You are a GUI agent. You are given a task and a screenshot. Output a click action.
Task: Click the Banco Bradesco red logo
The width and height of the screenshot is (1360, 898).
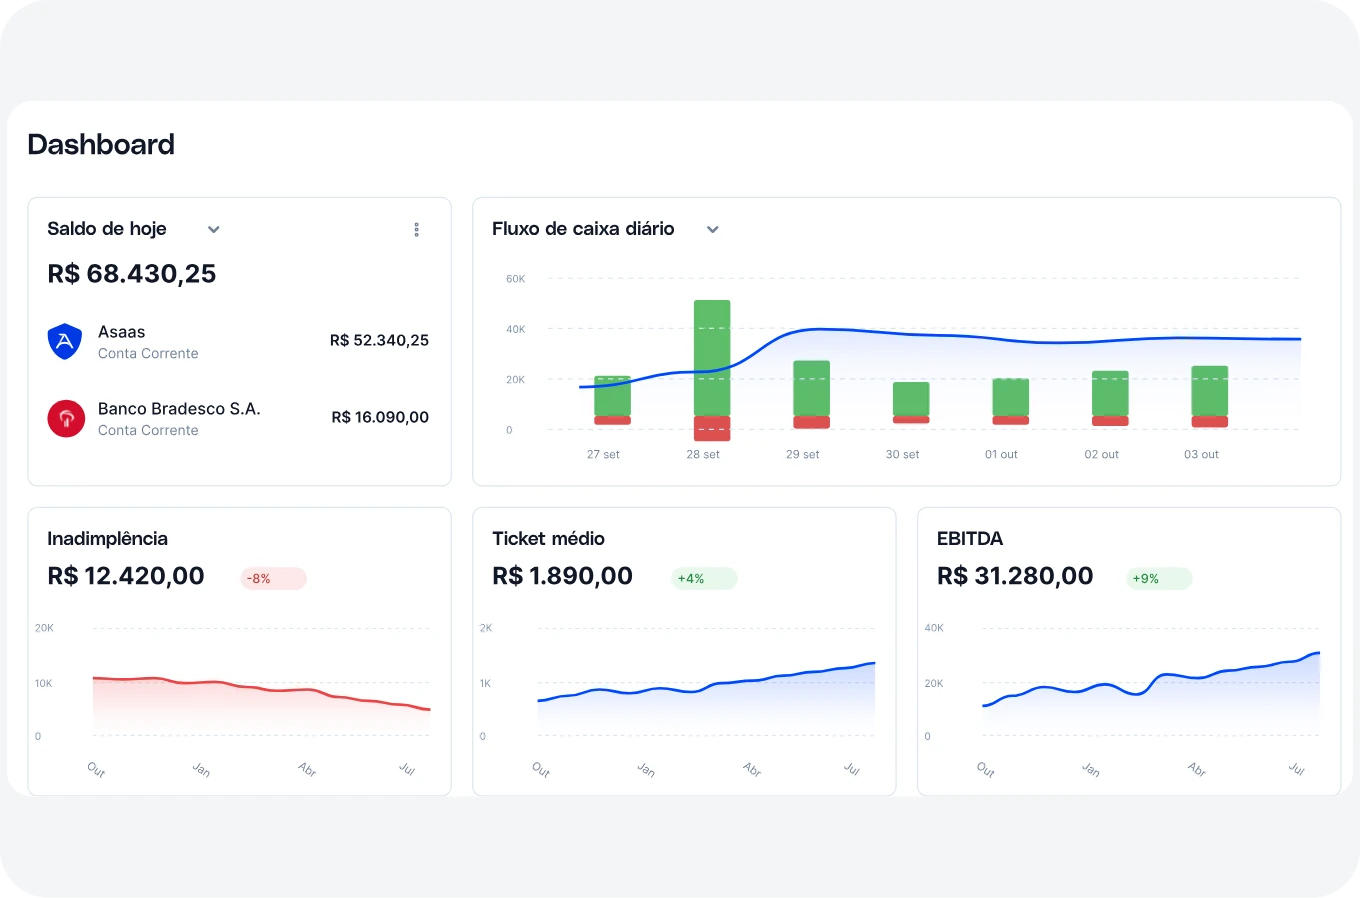click(66, 418)
